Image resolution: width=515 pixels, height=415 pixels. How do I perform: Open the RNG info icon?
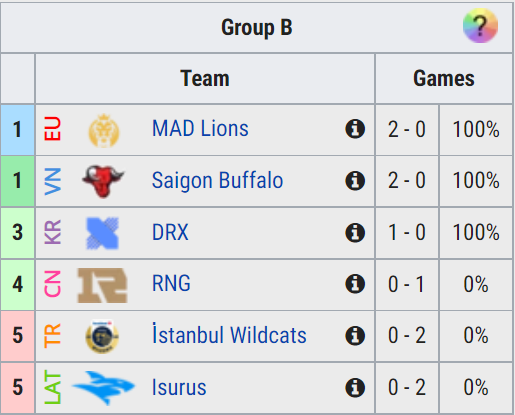(355, 284)
